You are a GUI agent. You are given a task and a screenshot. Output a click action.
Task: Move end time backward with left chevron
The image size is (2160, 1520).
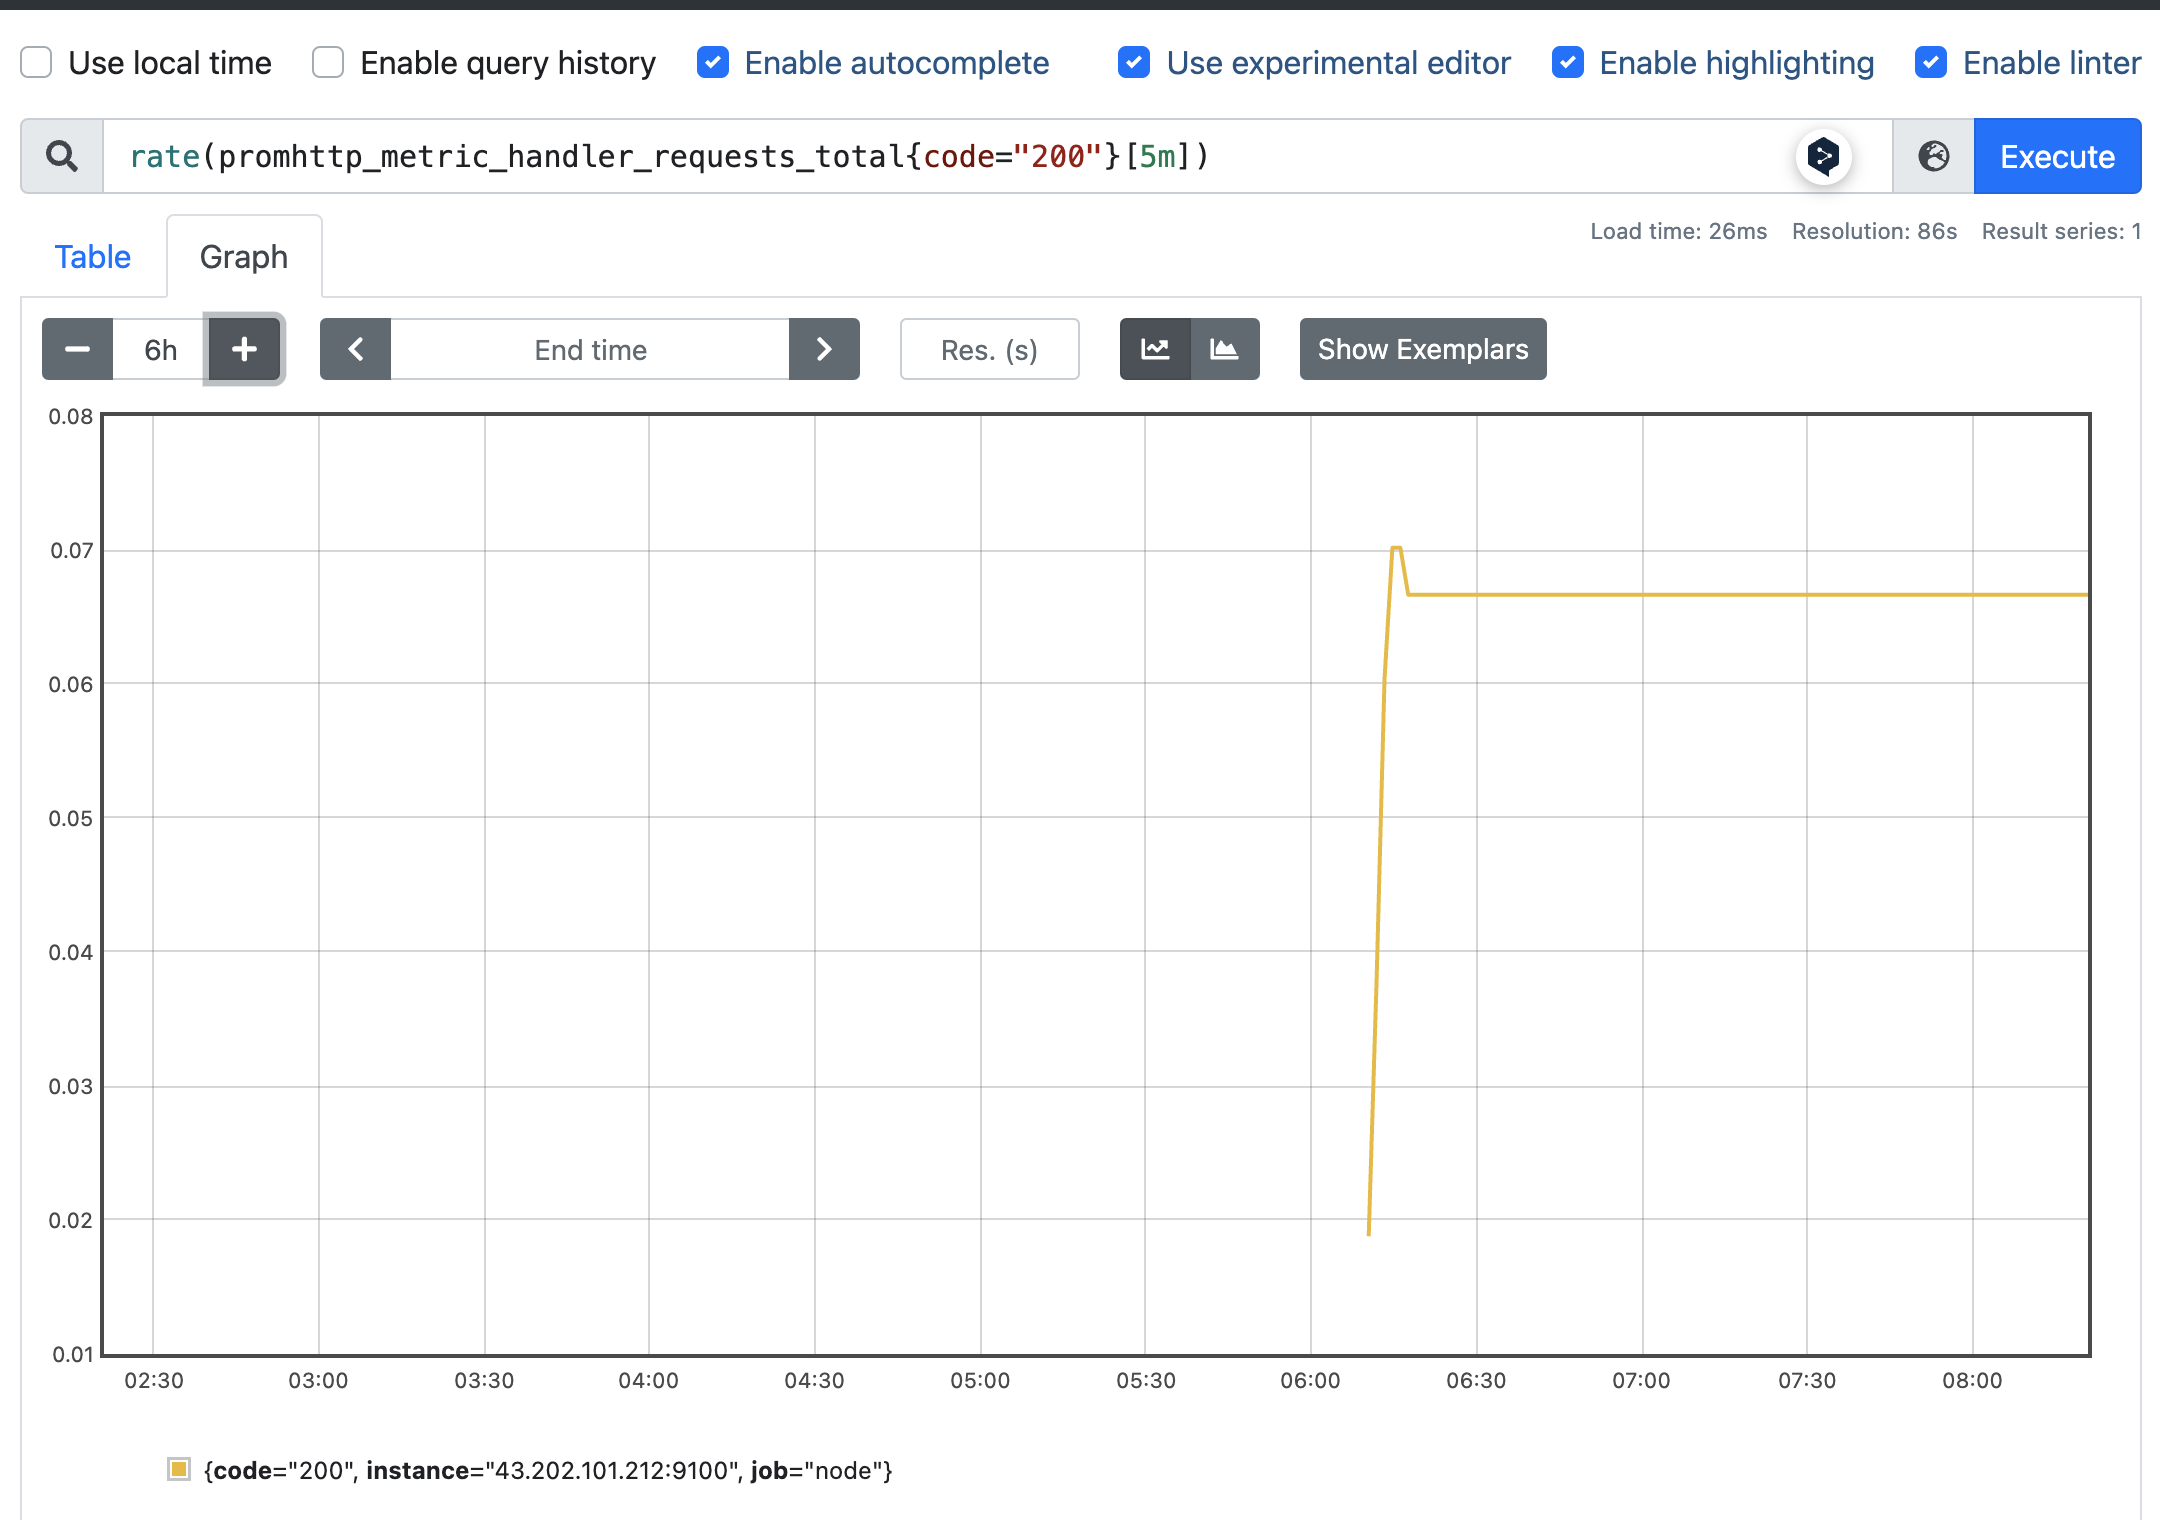[355, 349]
